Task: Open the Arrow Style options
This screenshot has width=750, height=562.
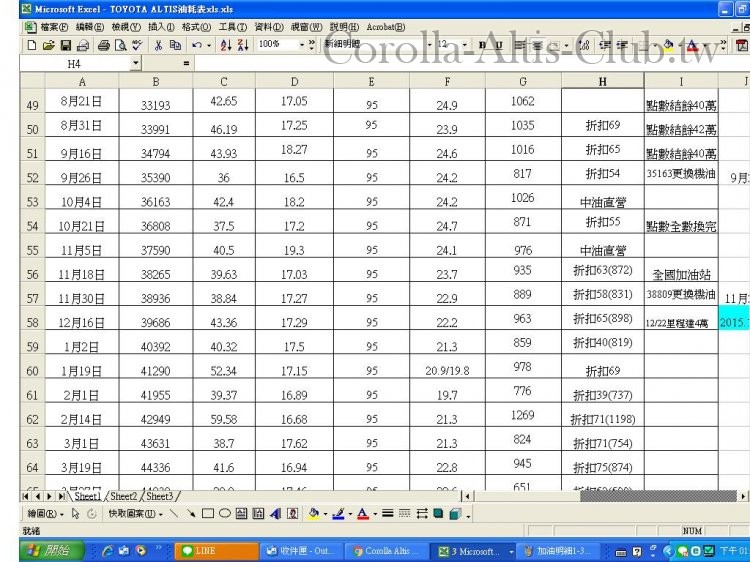Action: (421, 514)
